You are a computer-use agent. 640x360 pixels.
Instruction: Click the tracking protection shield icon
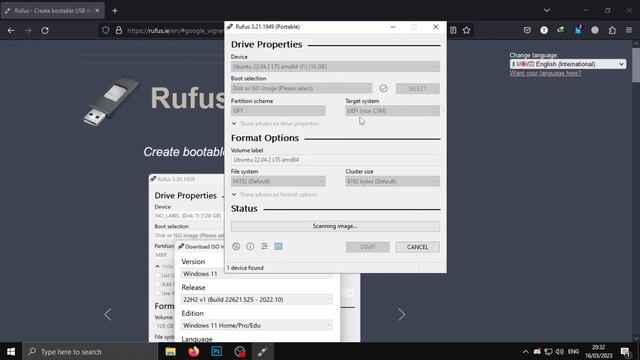point(106,30)
